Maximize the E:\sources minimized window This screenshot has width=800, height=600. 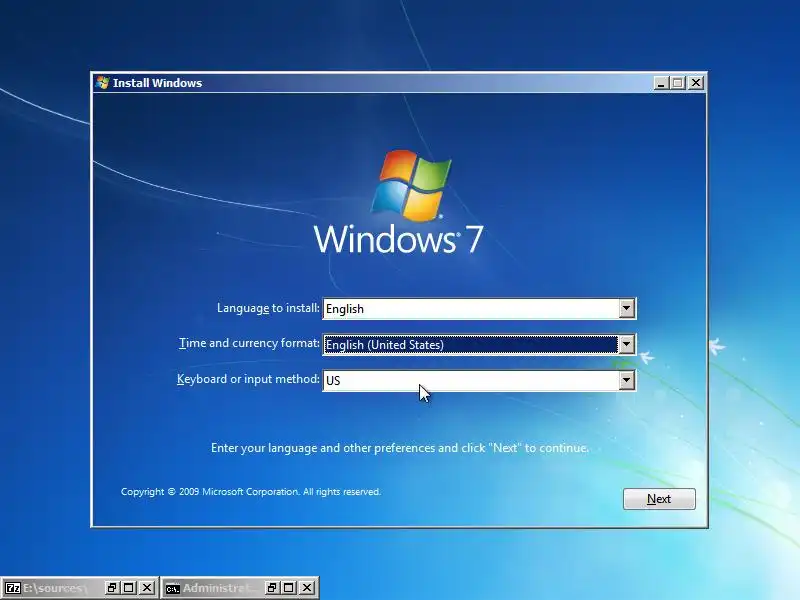[x=129, y=588]
